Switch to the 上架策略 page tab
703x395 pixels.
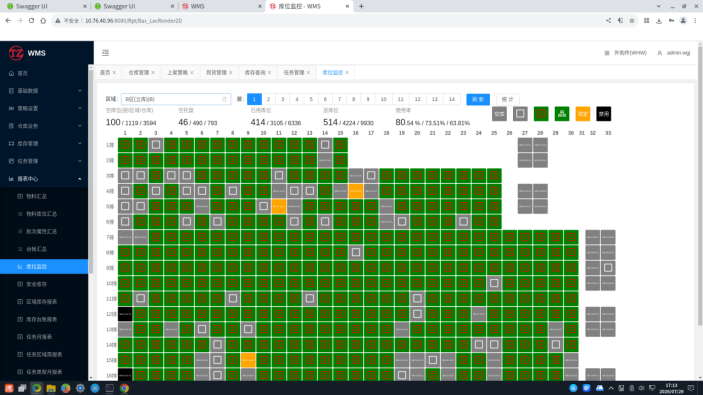click(178, 73)
